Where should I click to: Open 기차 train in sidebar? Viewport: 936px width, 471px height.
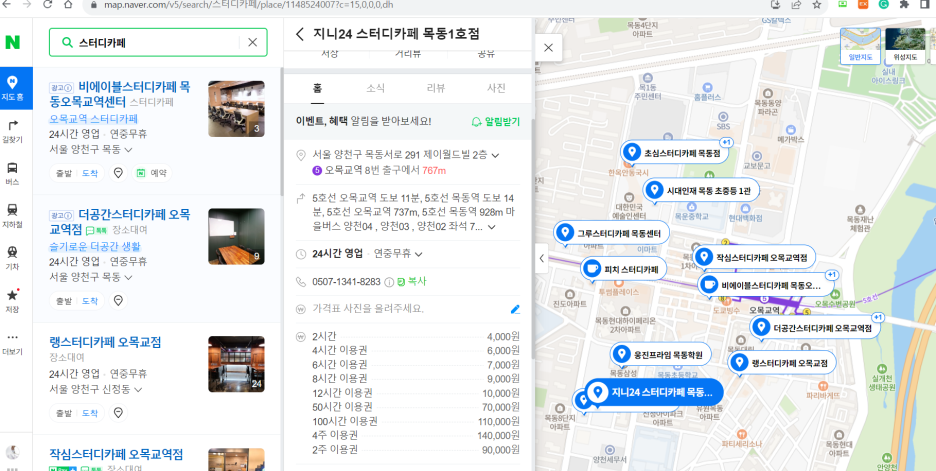click(13, 258)
